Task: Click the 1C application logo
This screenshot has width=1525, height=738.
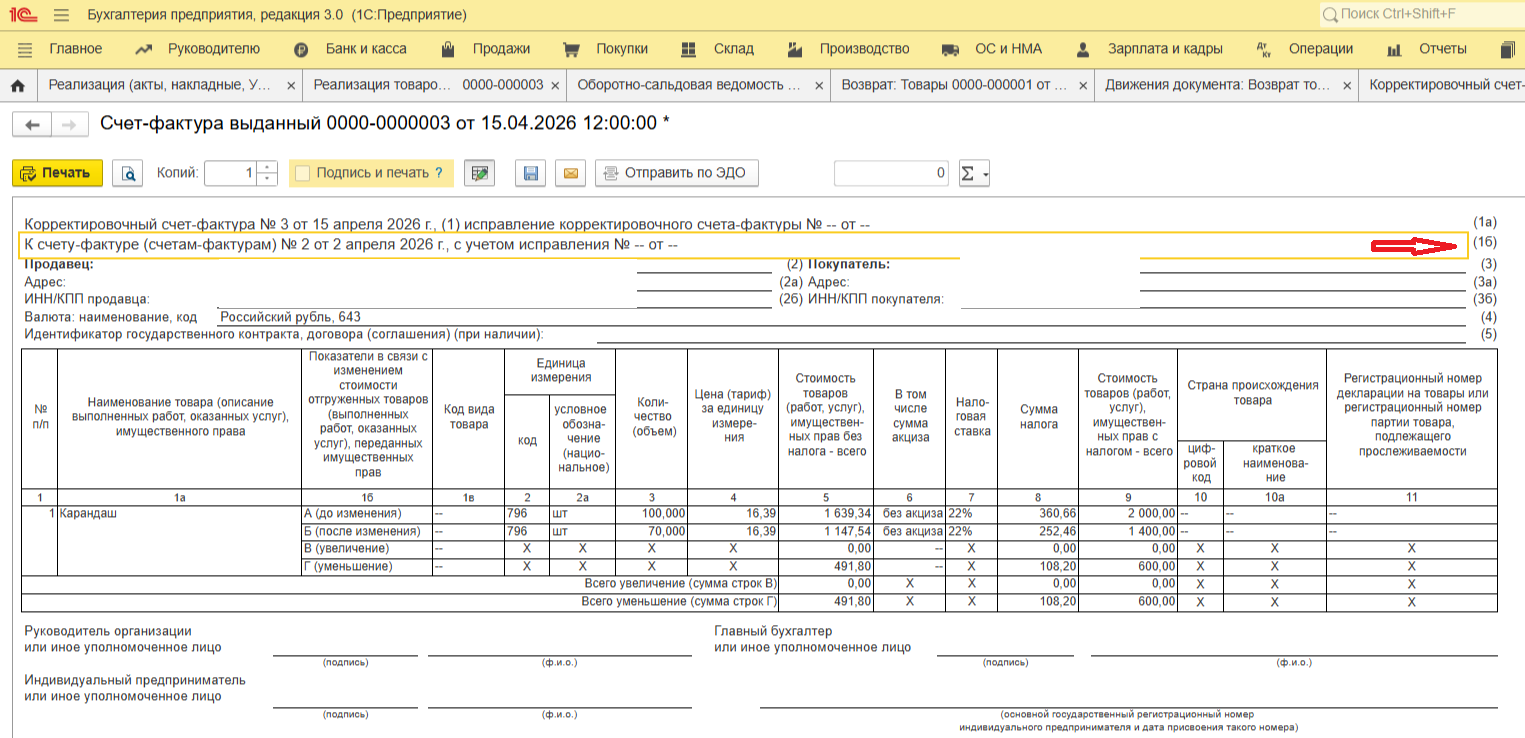Action: (x=22, y=15)
